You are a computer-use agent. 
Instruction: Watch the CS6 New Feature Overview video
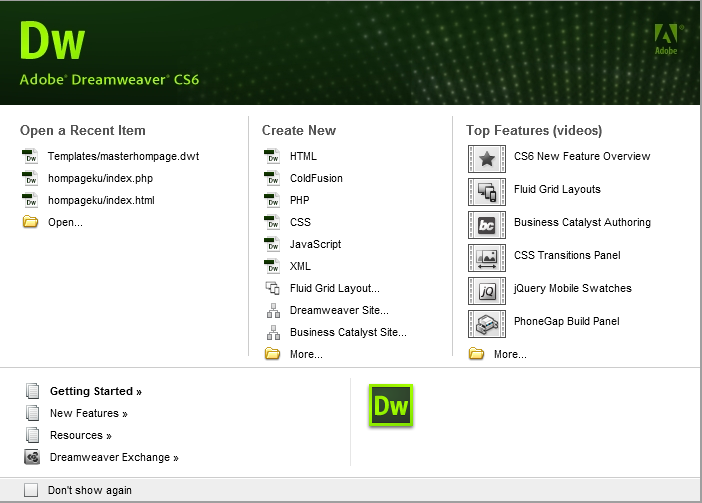pyautogui.click(x=582, y=156)
